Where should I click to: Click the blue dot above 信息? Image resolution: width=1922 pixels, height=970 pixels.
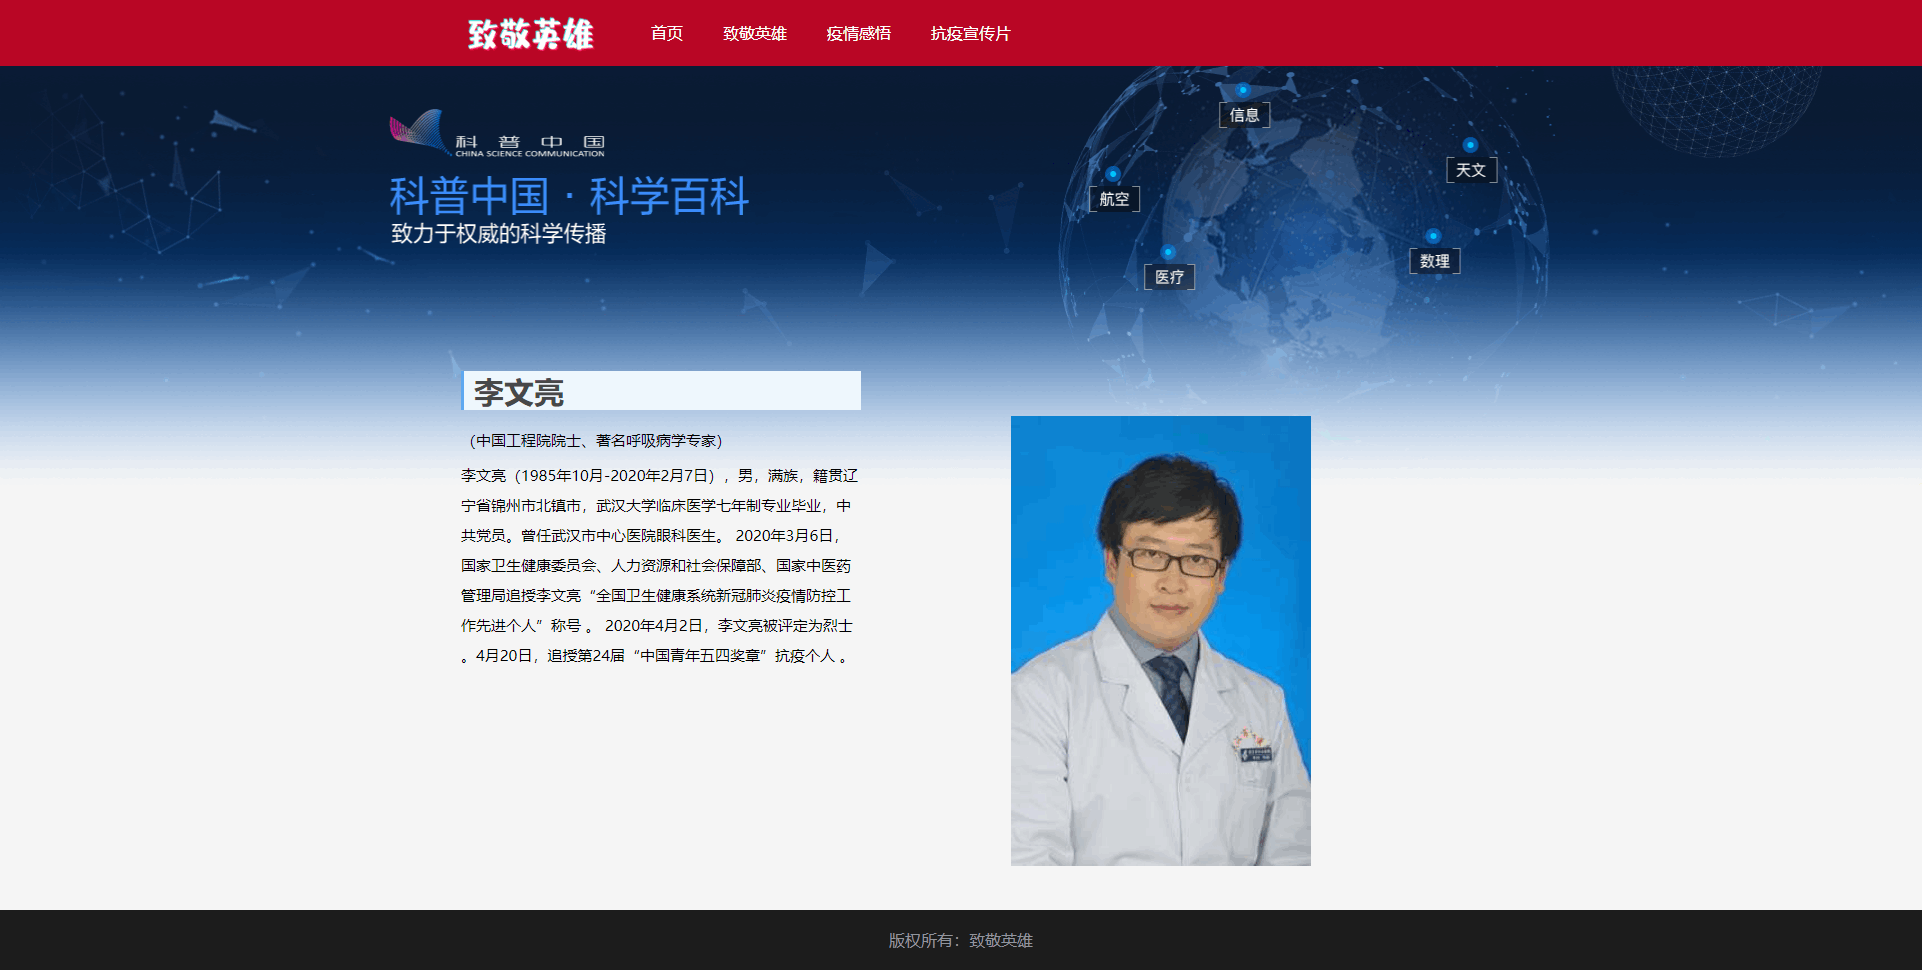(x=1243, y=90)
